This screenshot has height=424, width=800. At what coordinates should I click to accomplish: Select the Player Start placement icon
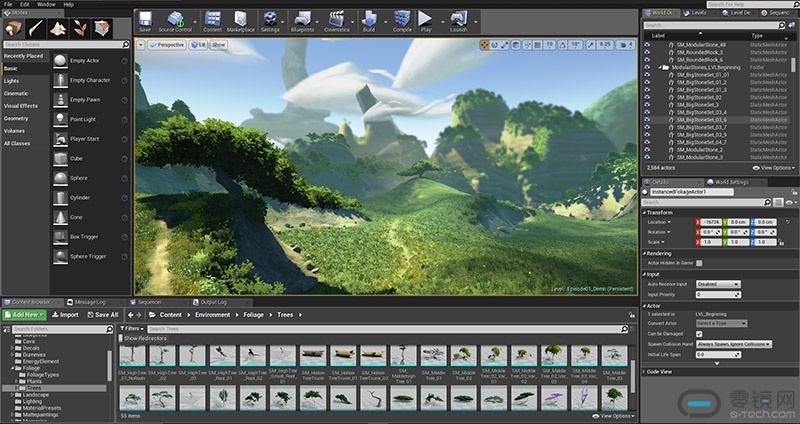click(61, 139)
